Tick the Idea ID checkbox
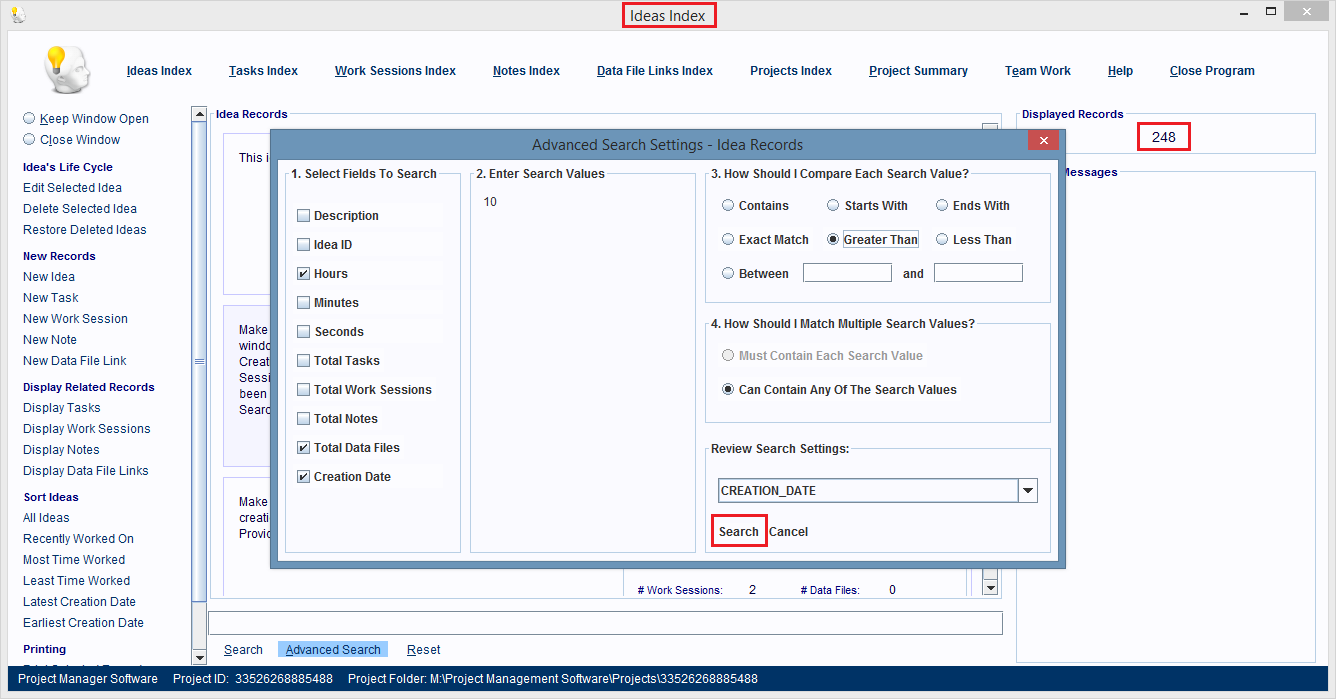 pos(303,245)
